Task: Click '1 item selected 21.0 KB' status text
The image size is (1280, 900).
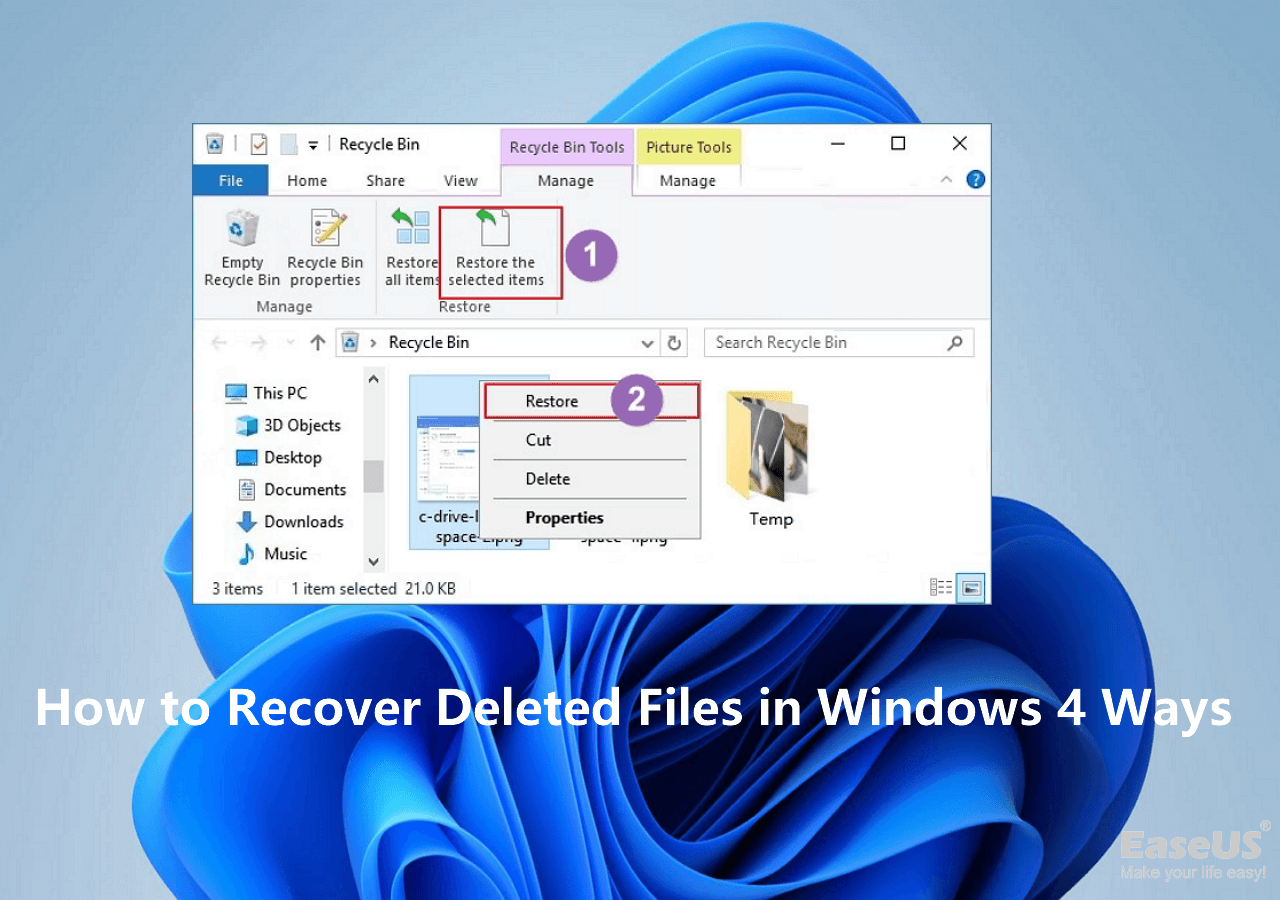Action: (x=373, y=588)
